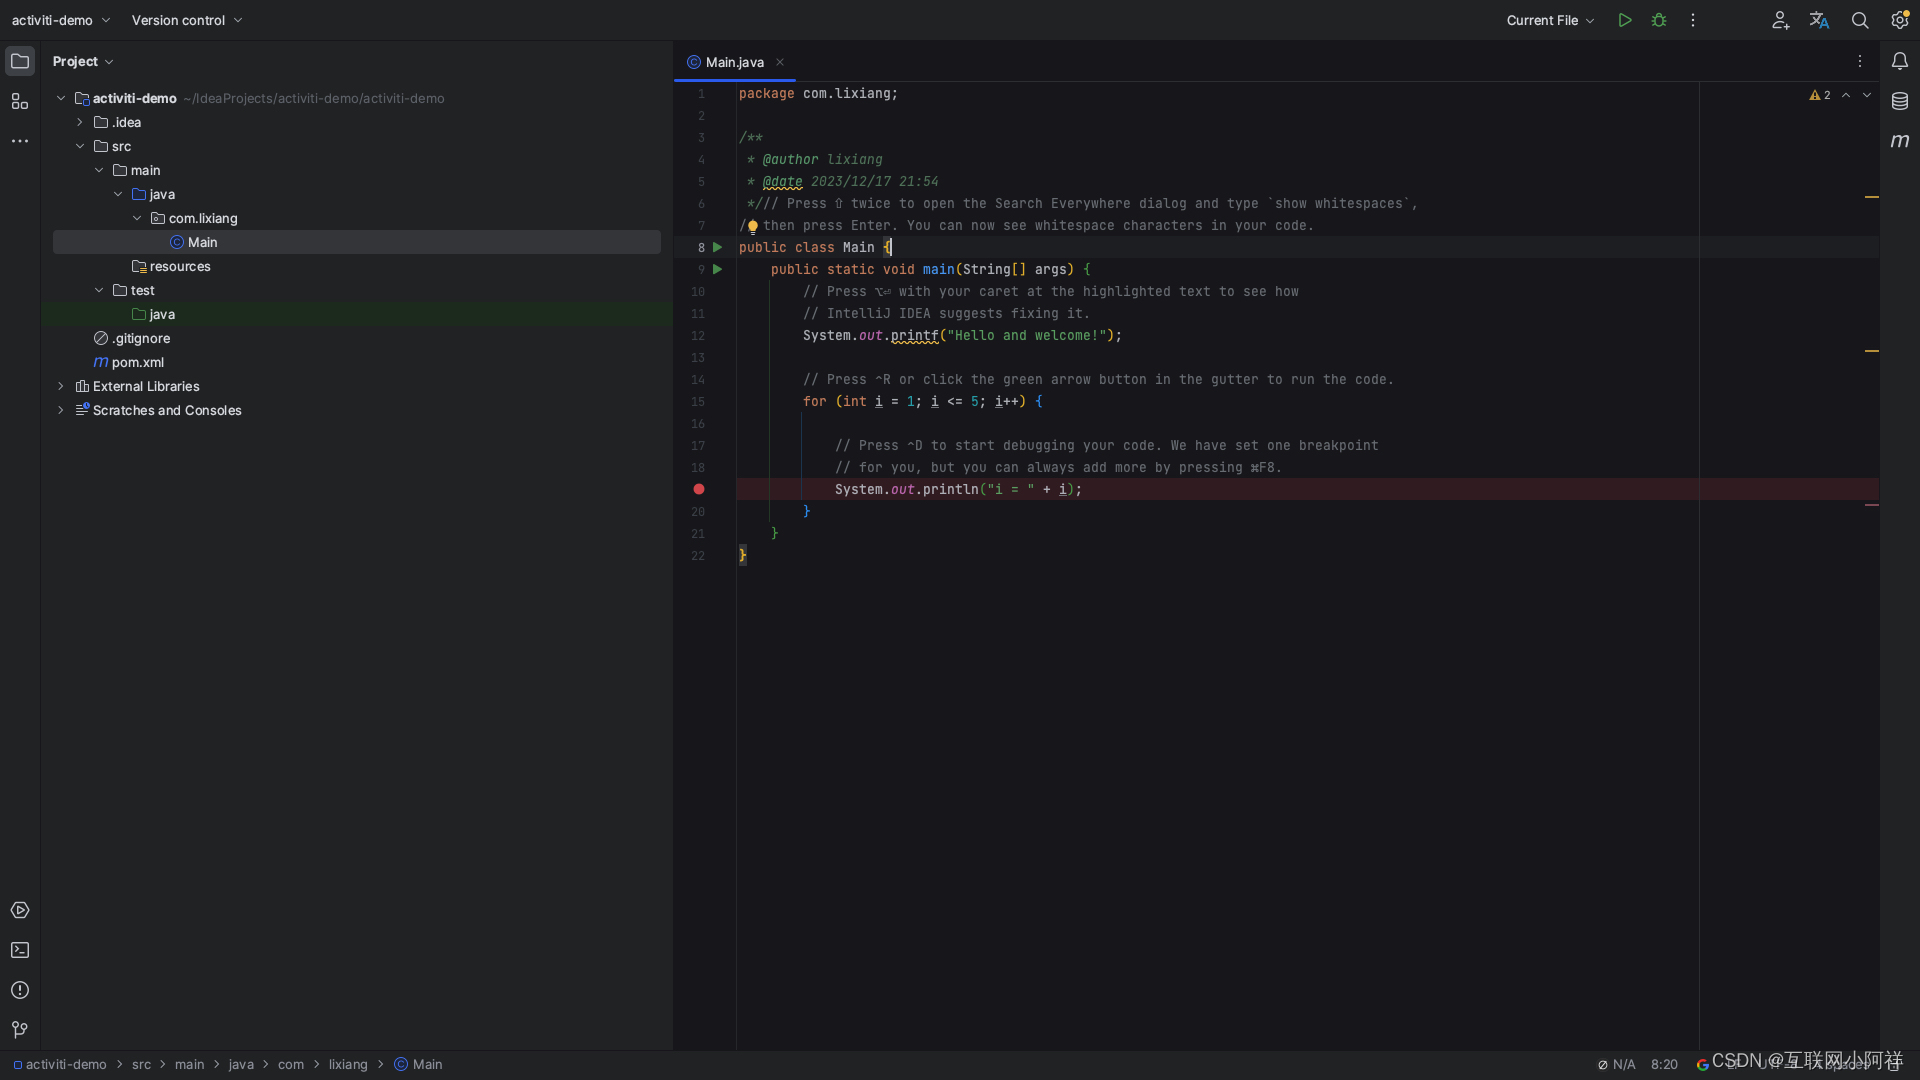Run Current File with green play icon
This screenshot has height=1080, width=1920.
(1625, 20)
